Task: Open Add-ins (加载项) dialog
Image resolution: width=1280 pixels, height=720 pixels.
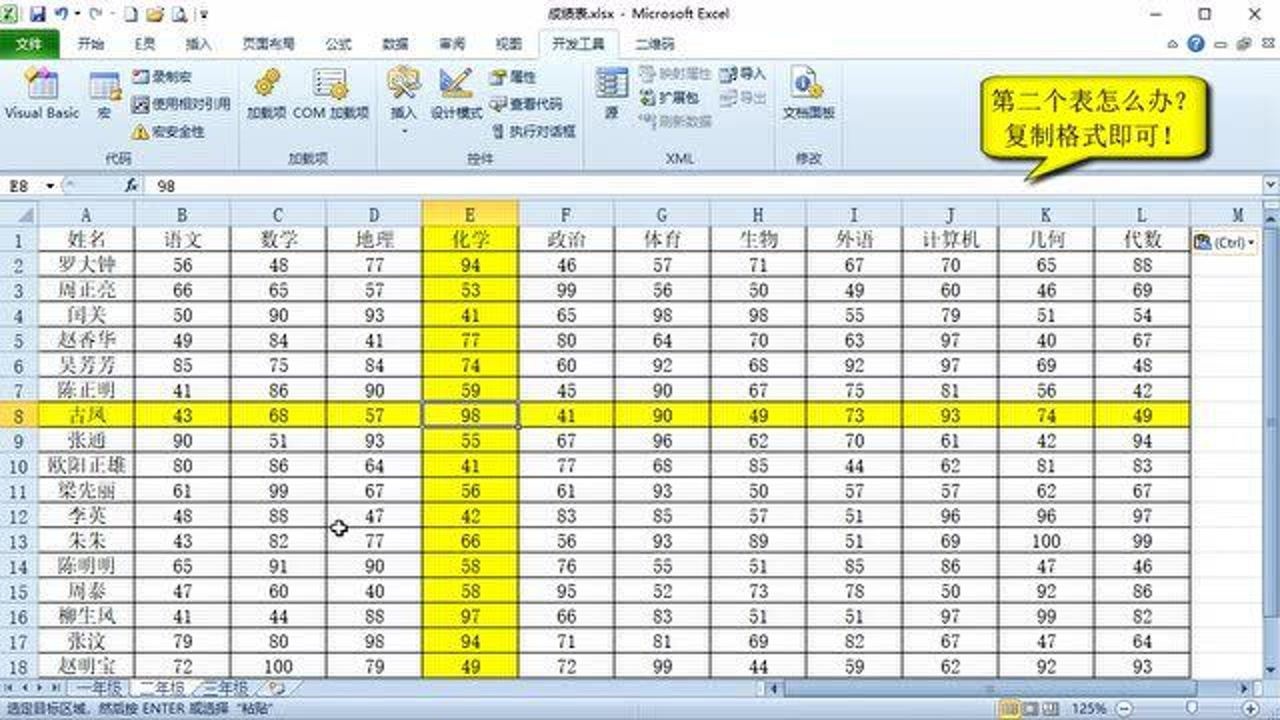Action: click(267, 95)
